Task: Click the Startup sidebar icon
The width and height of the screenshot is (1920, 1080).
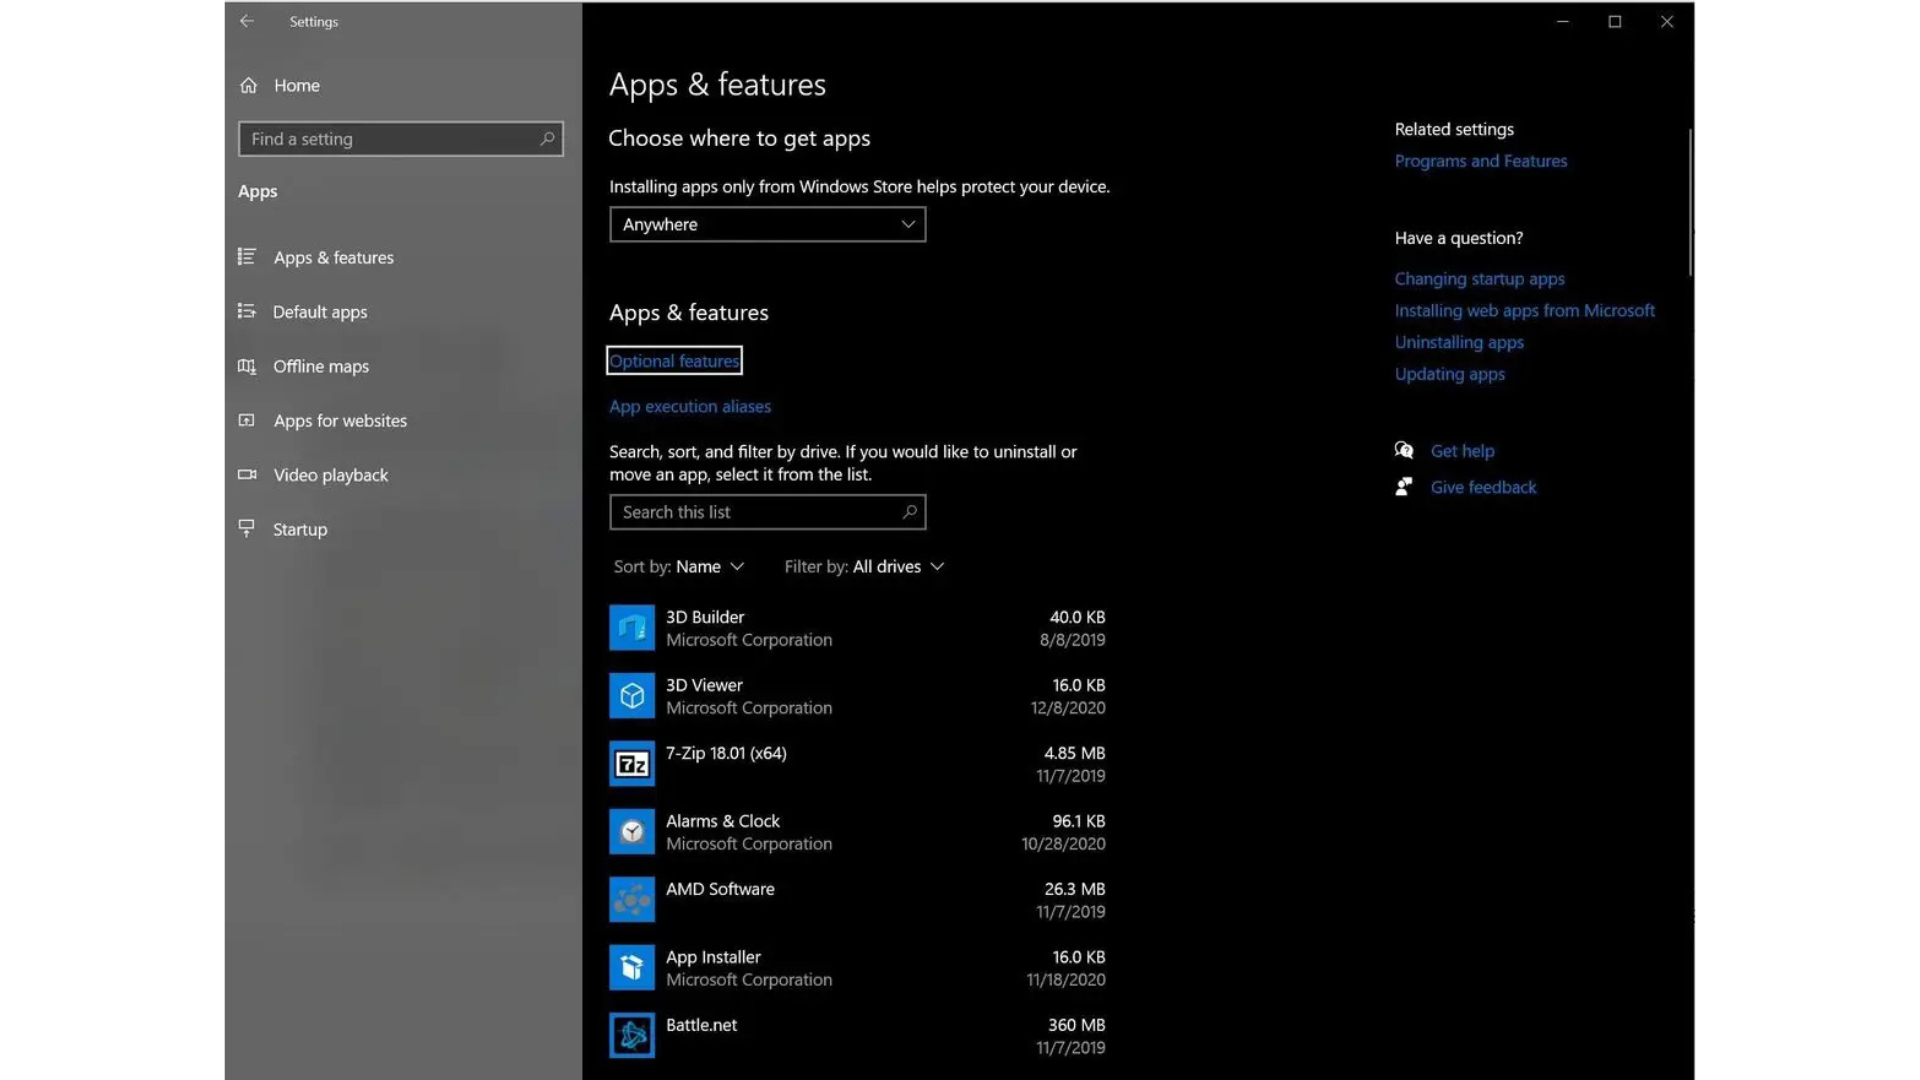Action: [x=247, y=528]
